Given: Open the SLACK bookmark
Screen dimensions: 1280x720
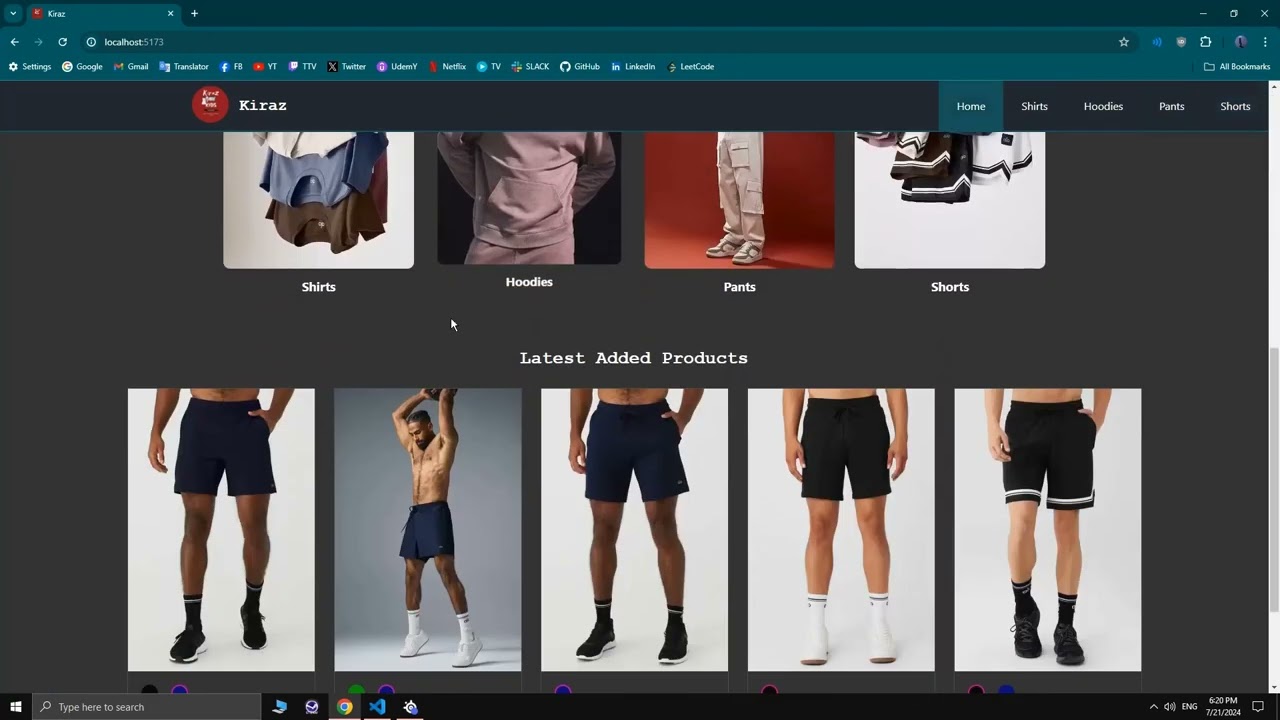Looking at the screenshot, I should point(530,67).
